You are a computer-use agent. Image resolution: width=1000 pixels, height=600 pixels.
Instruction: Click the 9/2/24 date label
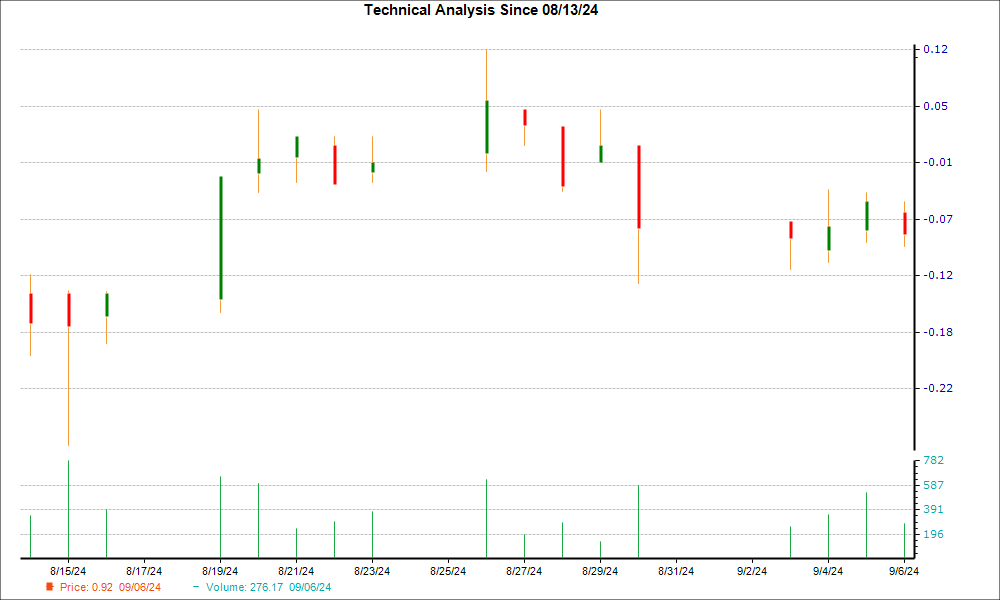(x=752, y=571)
